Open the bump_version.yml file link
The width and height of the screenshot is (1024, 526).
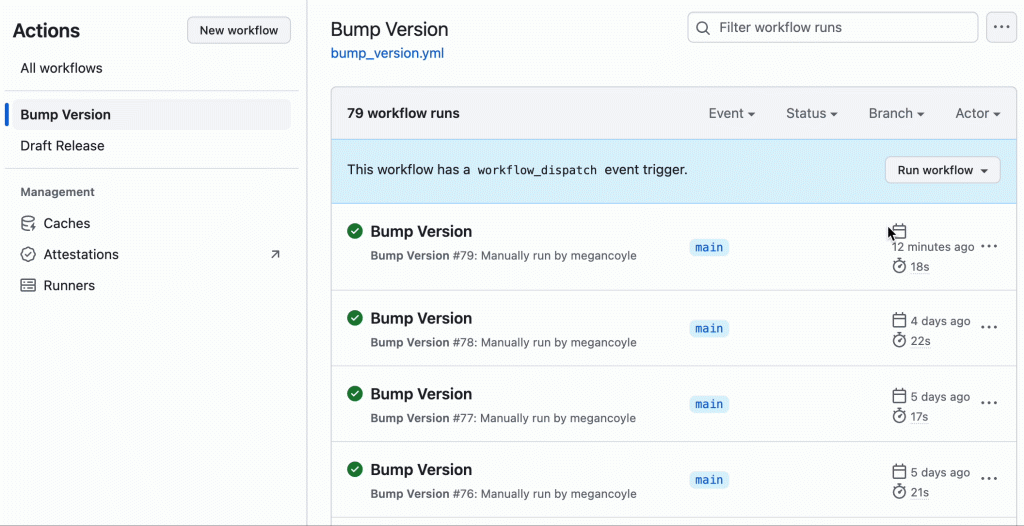[x=387, y=54]
